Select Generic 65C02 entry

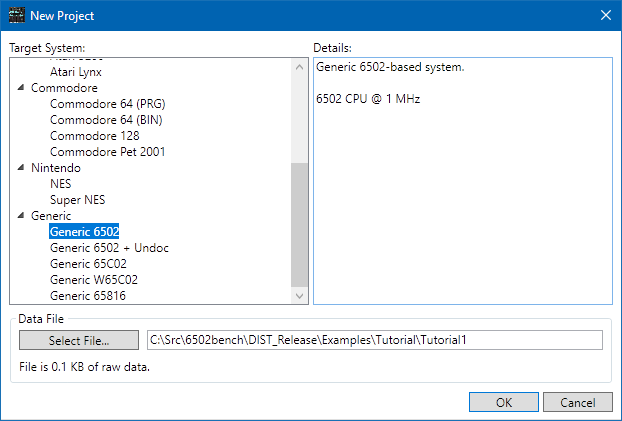(88, 263)
